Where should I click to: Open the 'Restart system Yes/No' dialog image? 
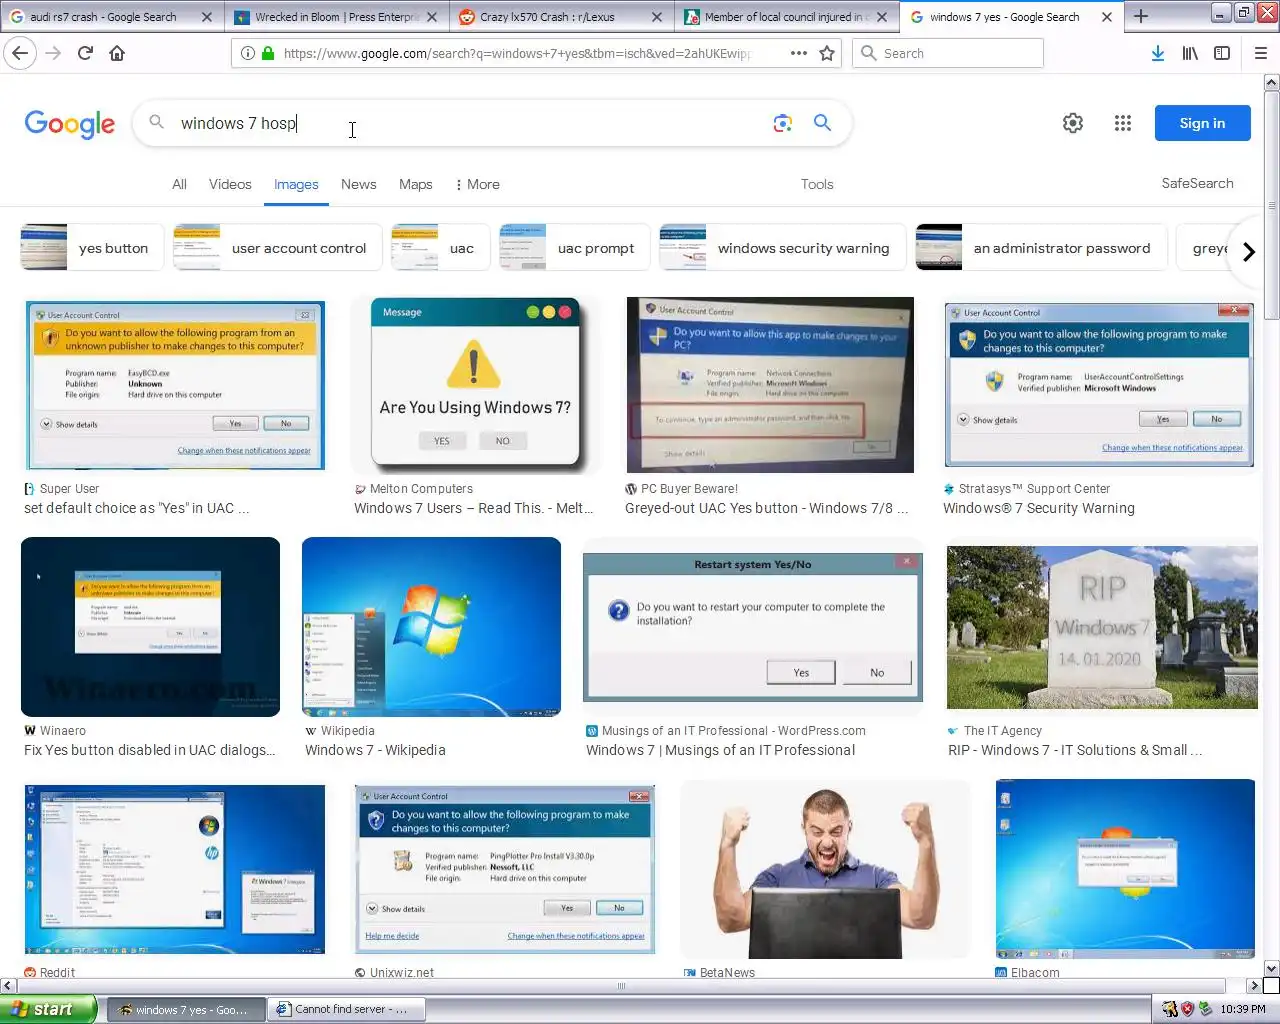click(x=753, y=627)
